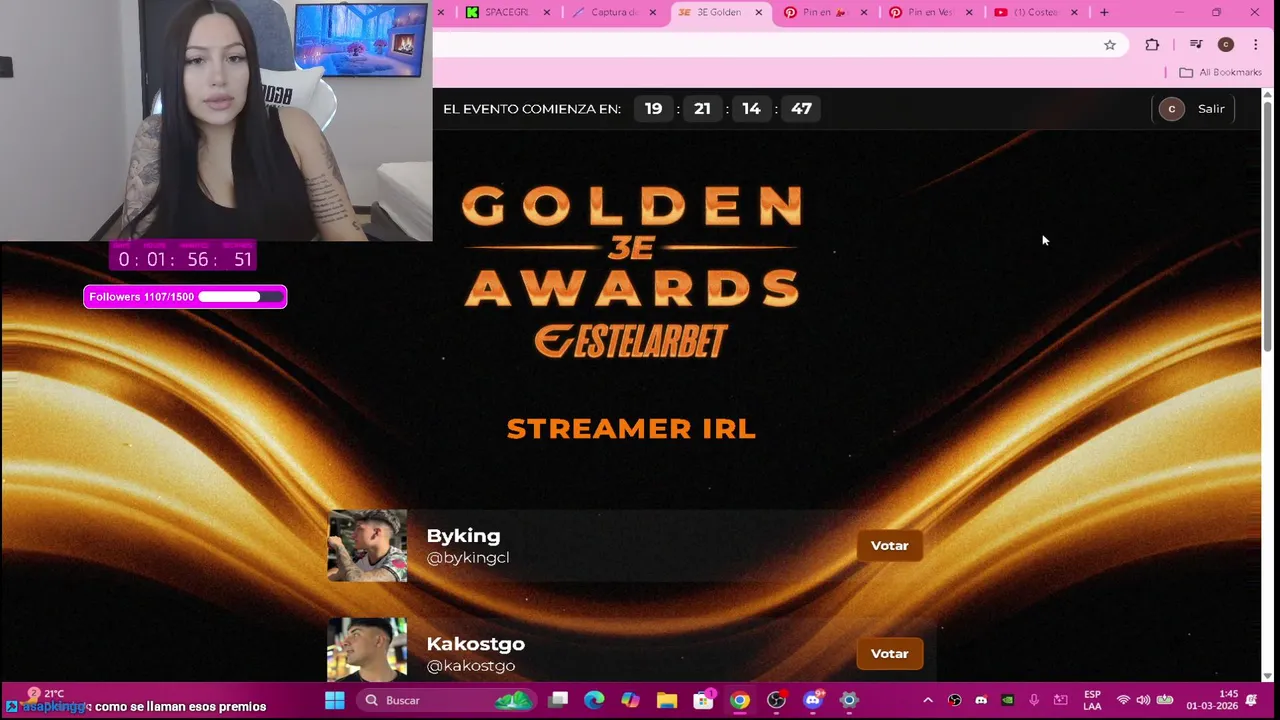Open Task View on the taskbar
The height and width of the screenshot is (720, 1280).
[x=559, y=700]
